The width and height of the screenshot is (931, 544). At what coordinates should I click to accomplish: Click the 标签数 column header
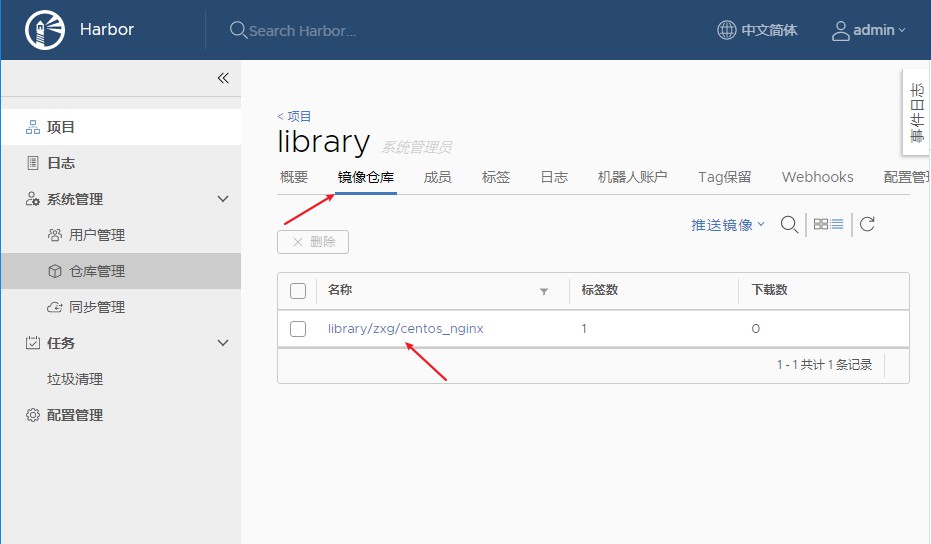pos(600,290)
